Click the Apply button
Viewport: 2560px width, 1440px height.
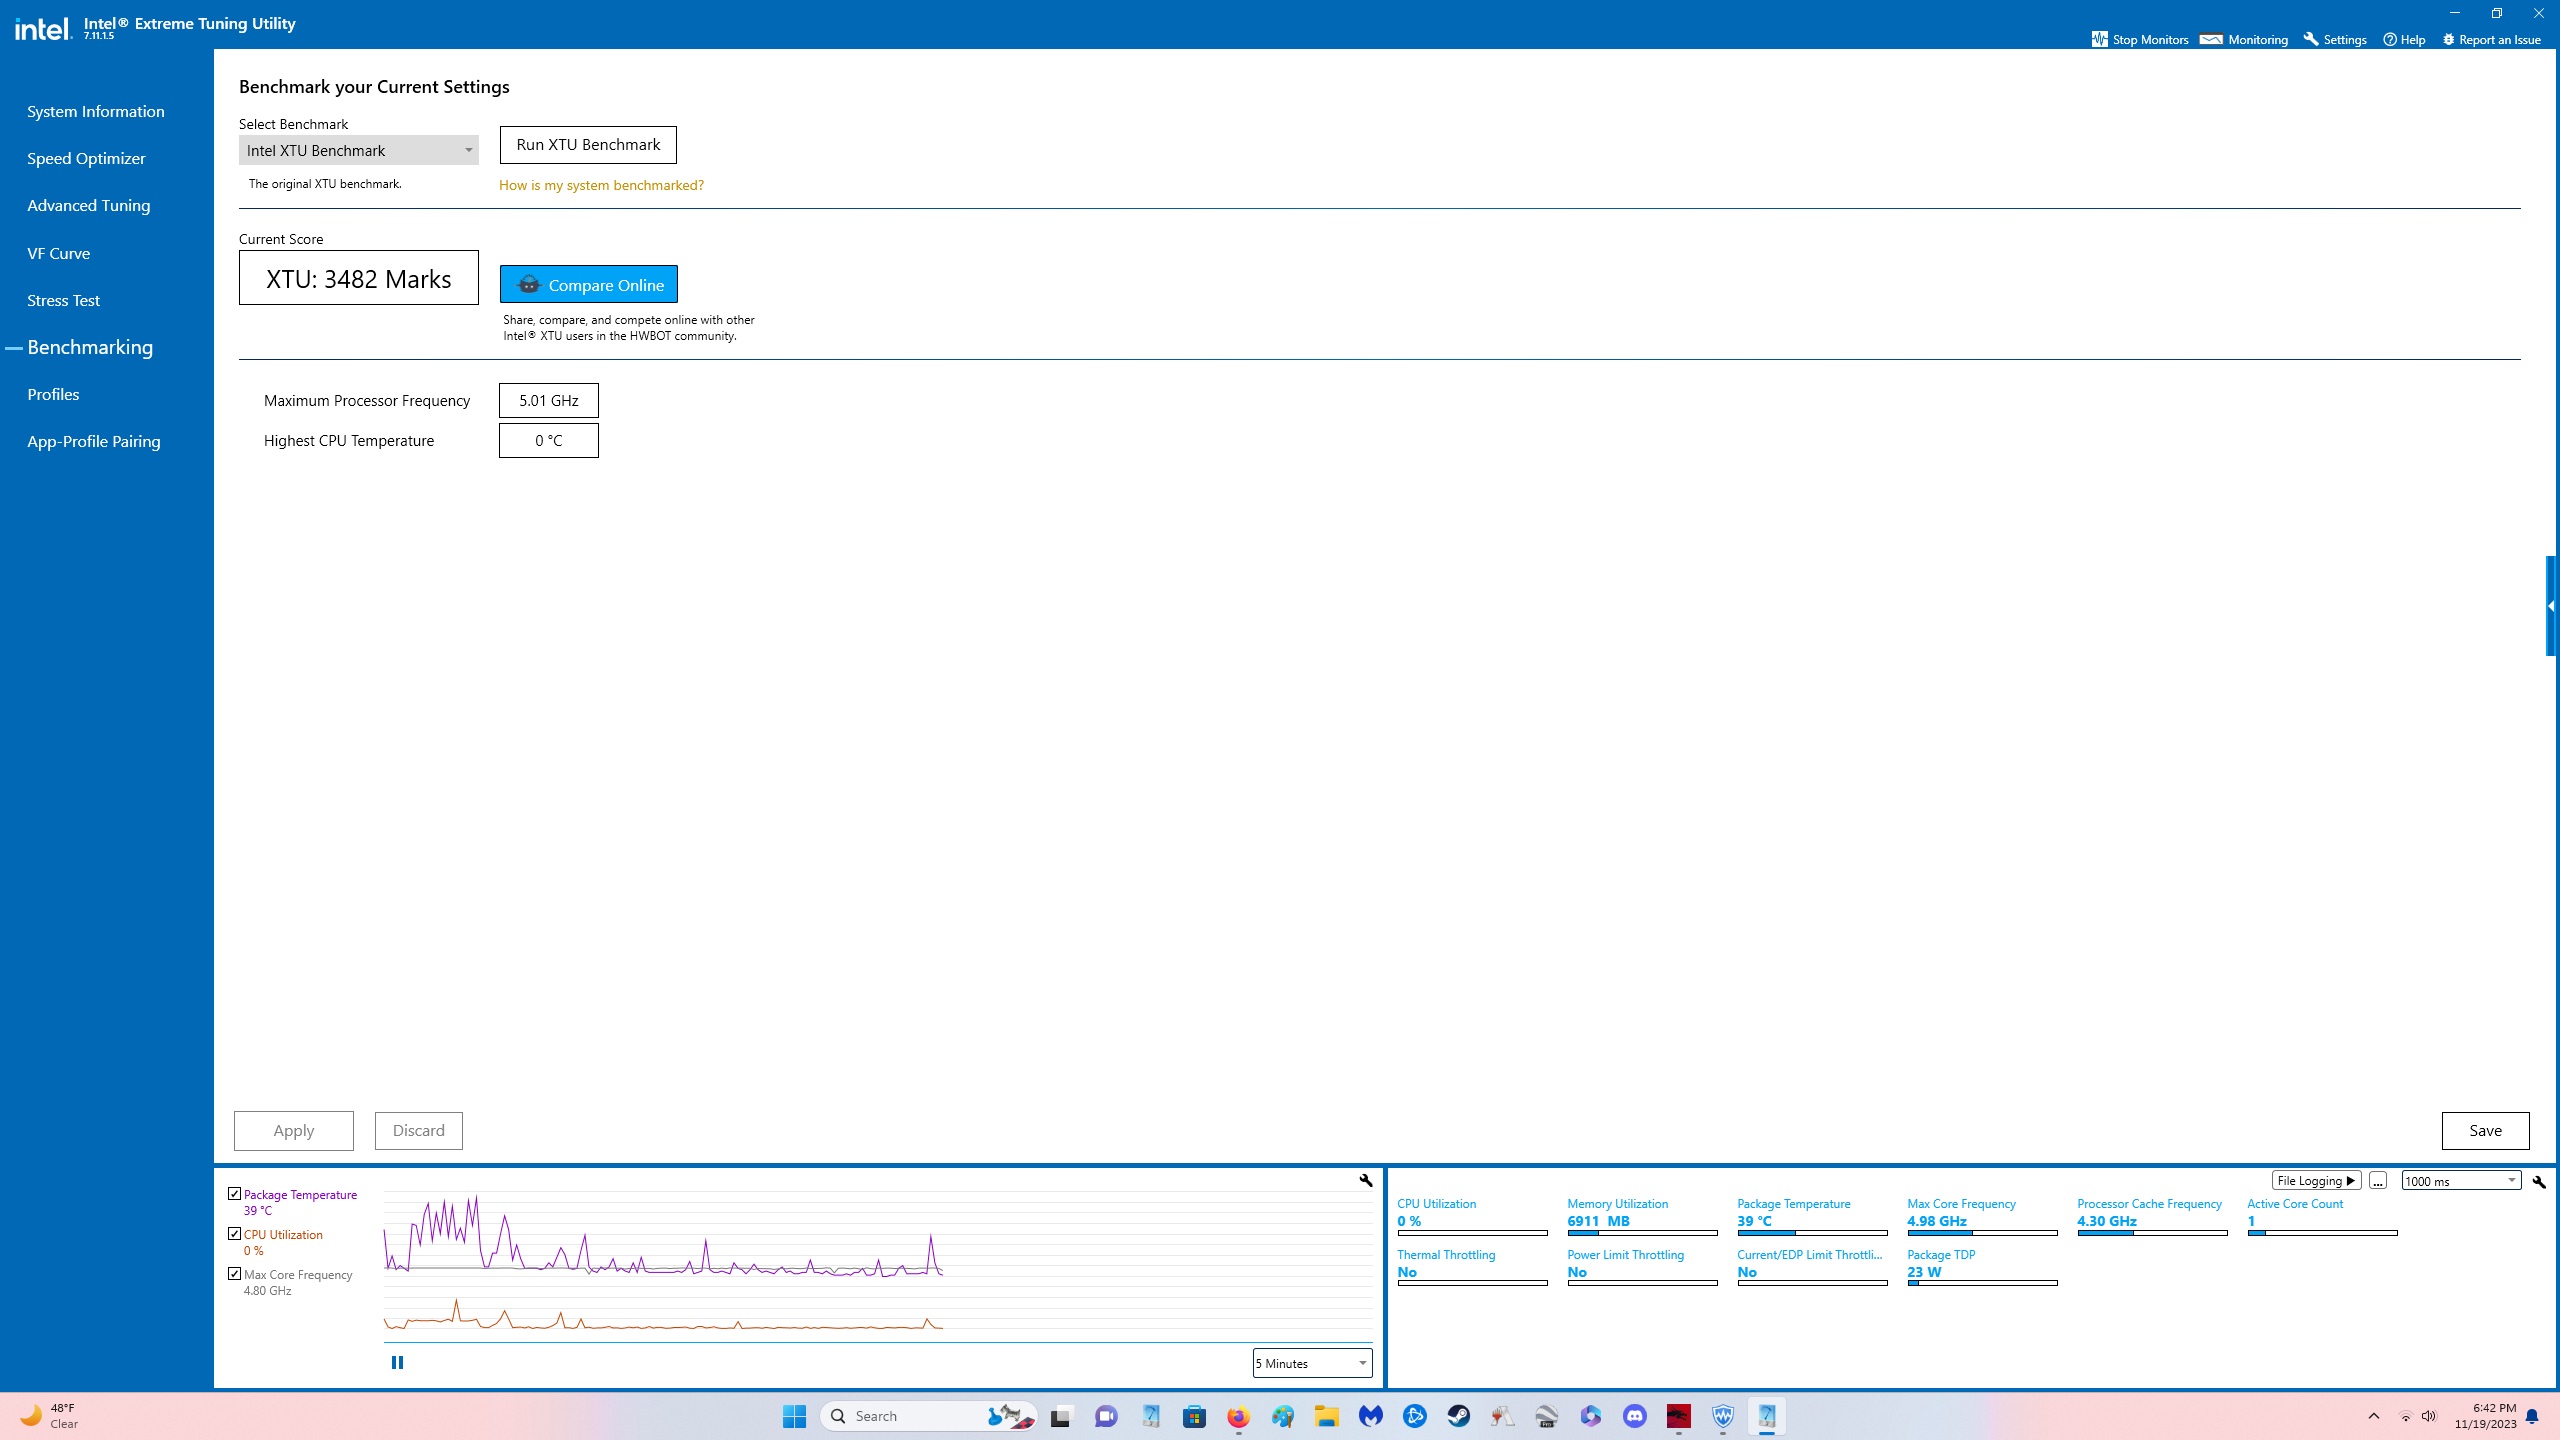[294, 1131]
